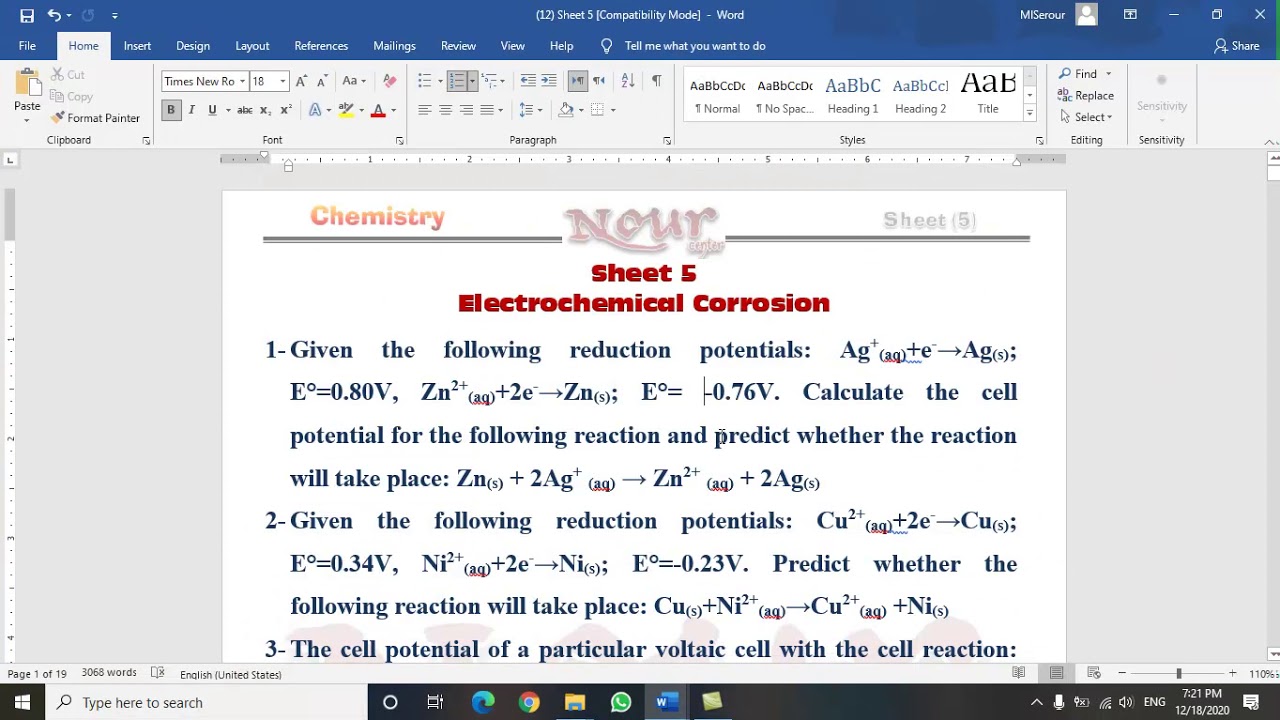Click the Windows search box
The width and height of the screenshot is (1280, 720).
pyautogui.click(x=205, y=703)
